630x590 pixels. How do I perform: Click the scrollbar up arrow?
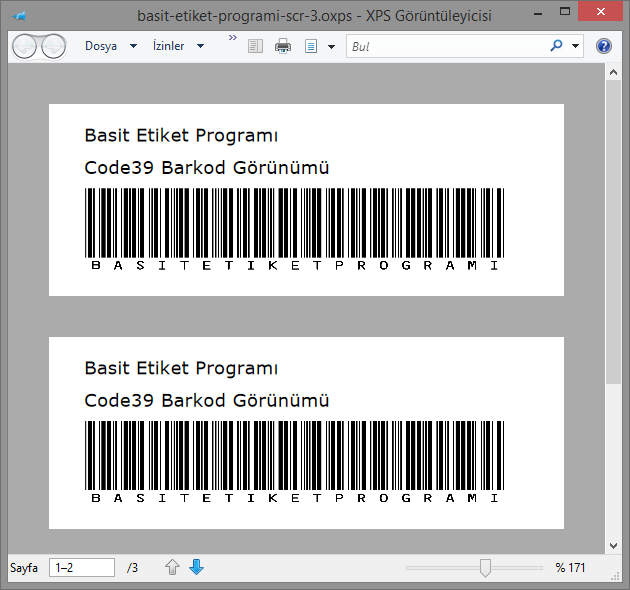(614, 72)
